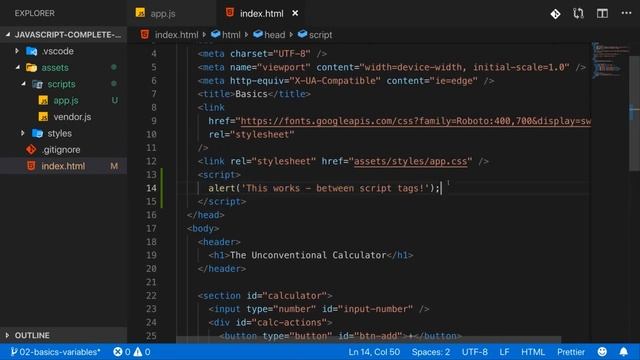The height and width of the screenshot is (360, 640).
Task: Click the app.js tab's JS file icon
Action: pos(140,13)
